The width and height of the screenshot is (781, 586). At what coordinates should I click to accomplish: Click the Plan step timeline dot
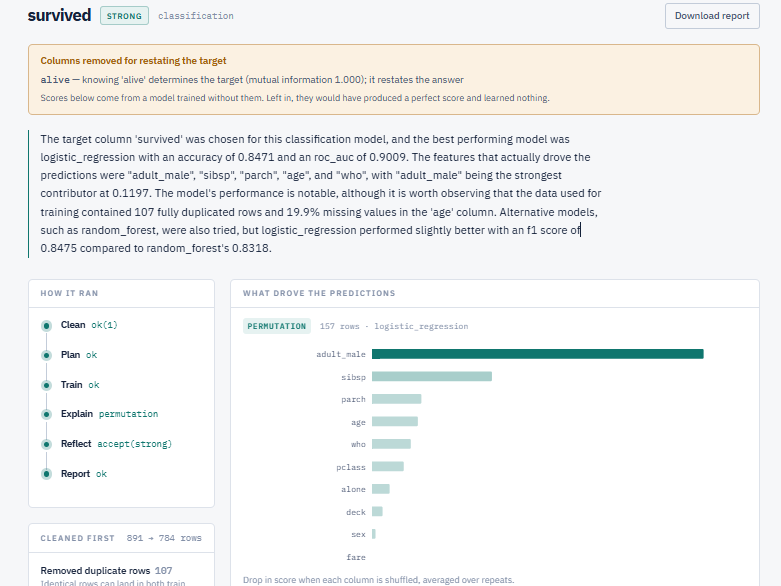[46, 355]
